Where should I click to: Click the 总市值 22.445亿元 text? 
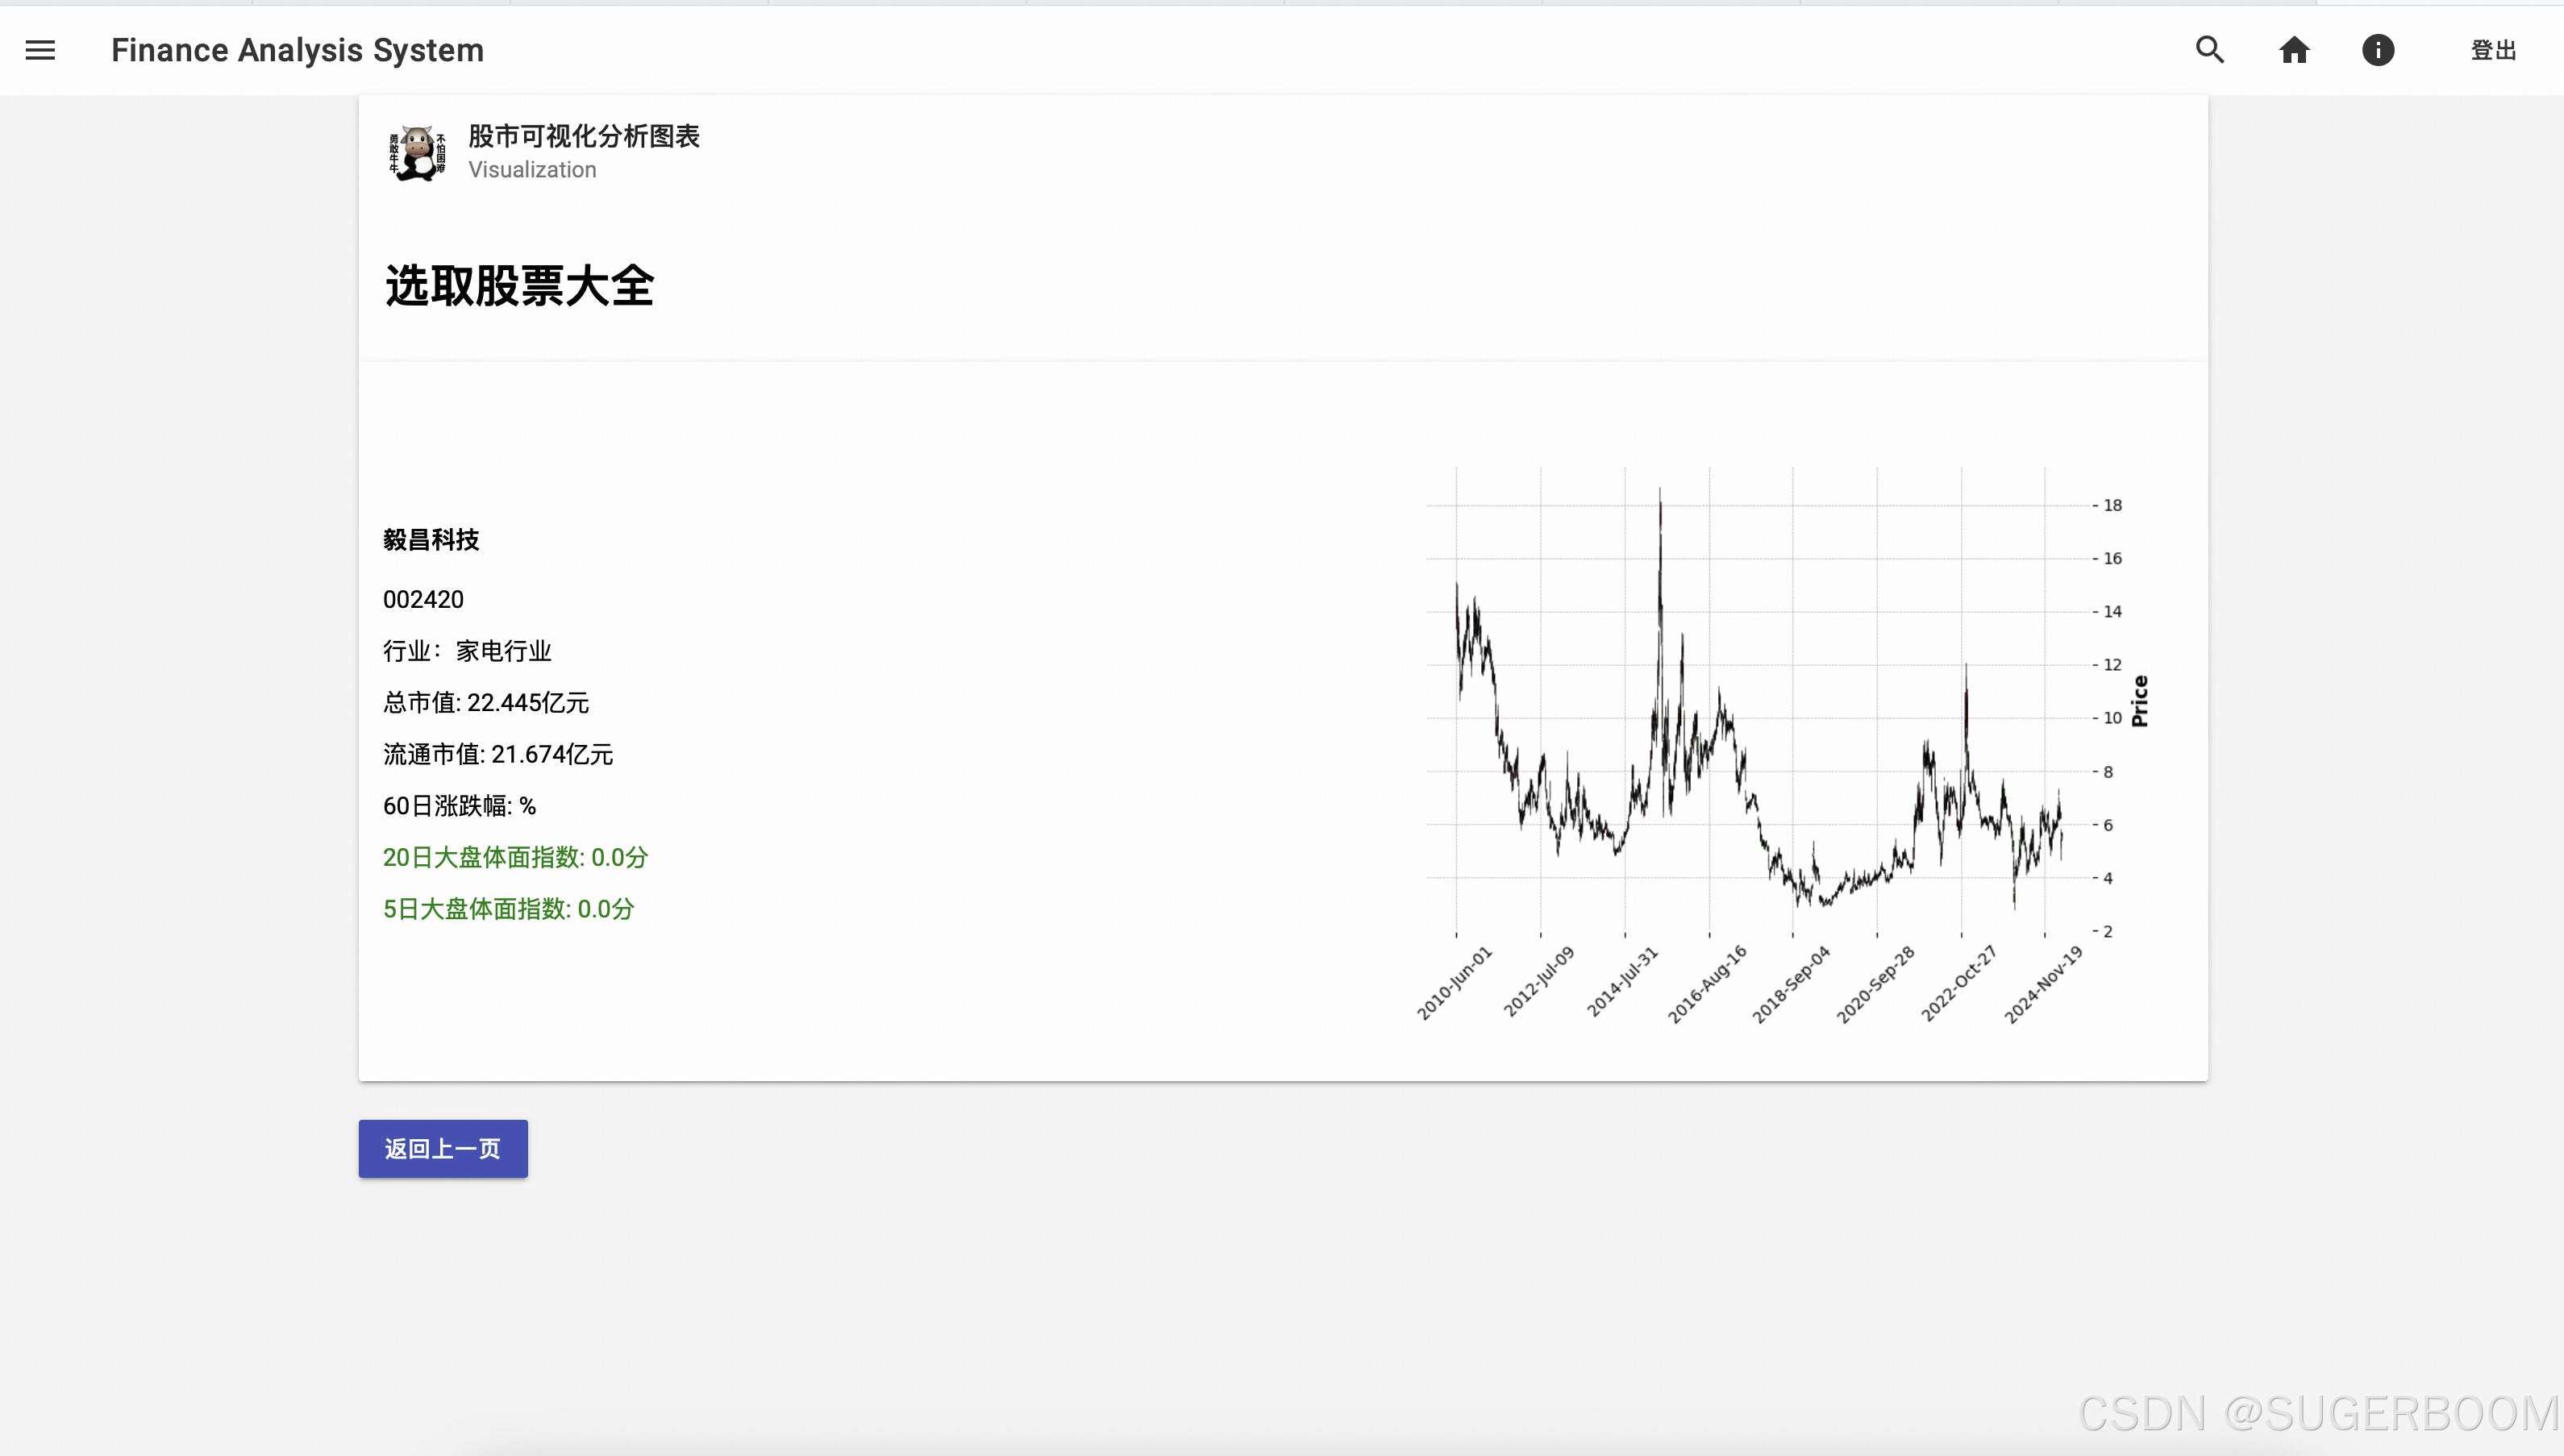pos(486,703)
